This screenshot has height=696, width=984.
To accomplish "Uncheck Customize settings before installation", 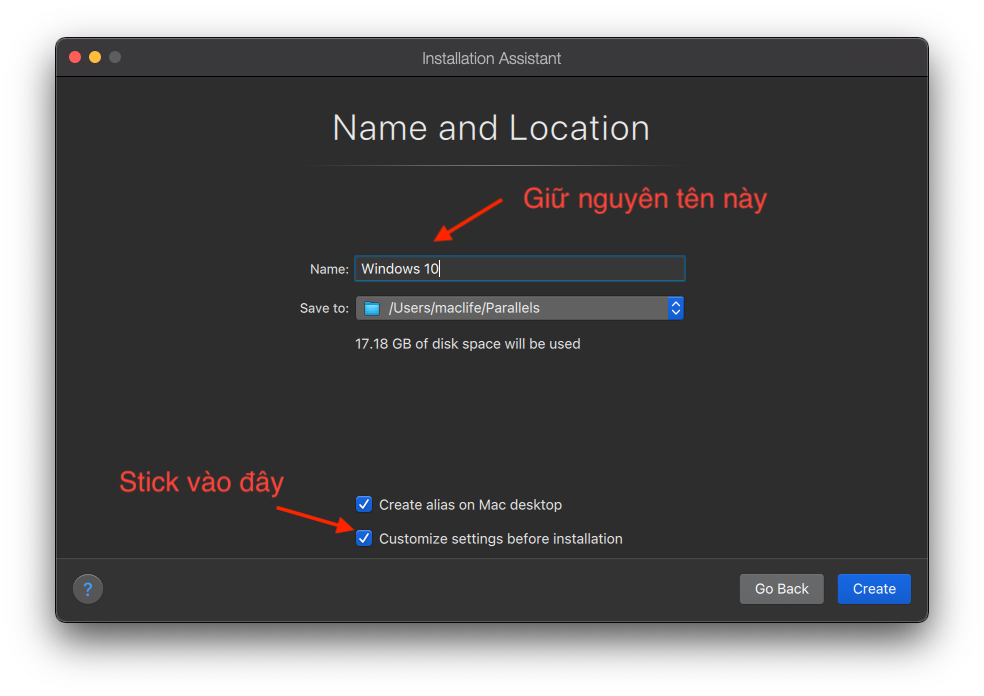I will 364,538.
